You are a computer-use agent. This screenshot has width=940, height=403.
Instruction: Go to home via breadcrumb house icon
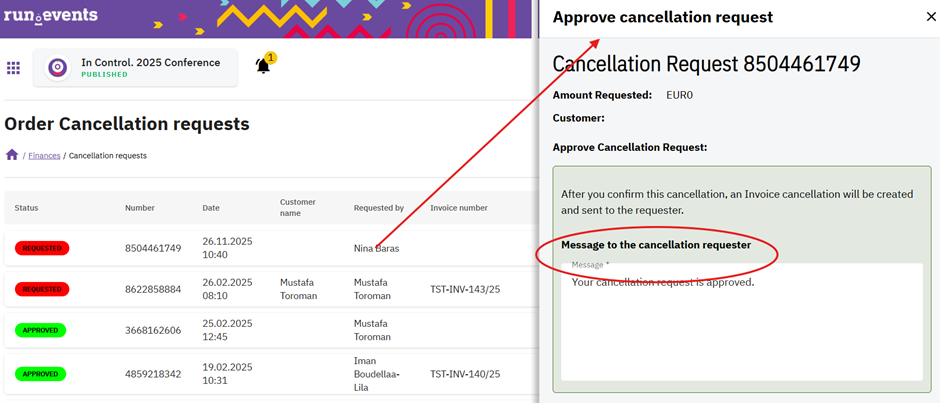click(12, 155)
